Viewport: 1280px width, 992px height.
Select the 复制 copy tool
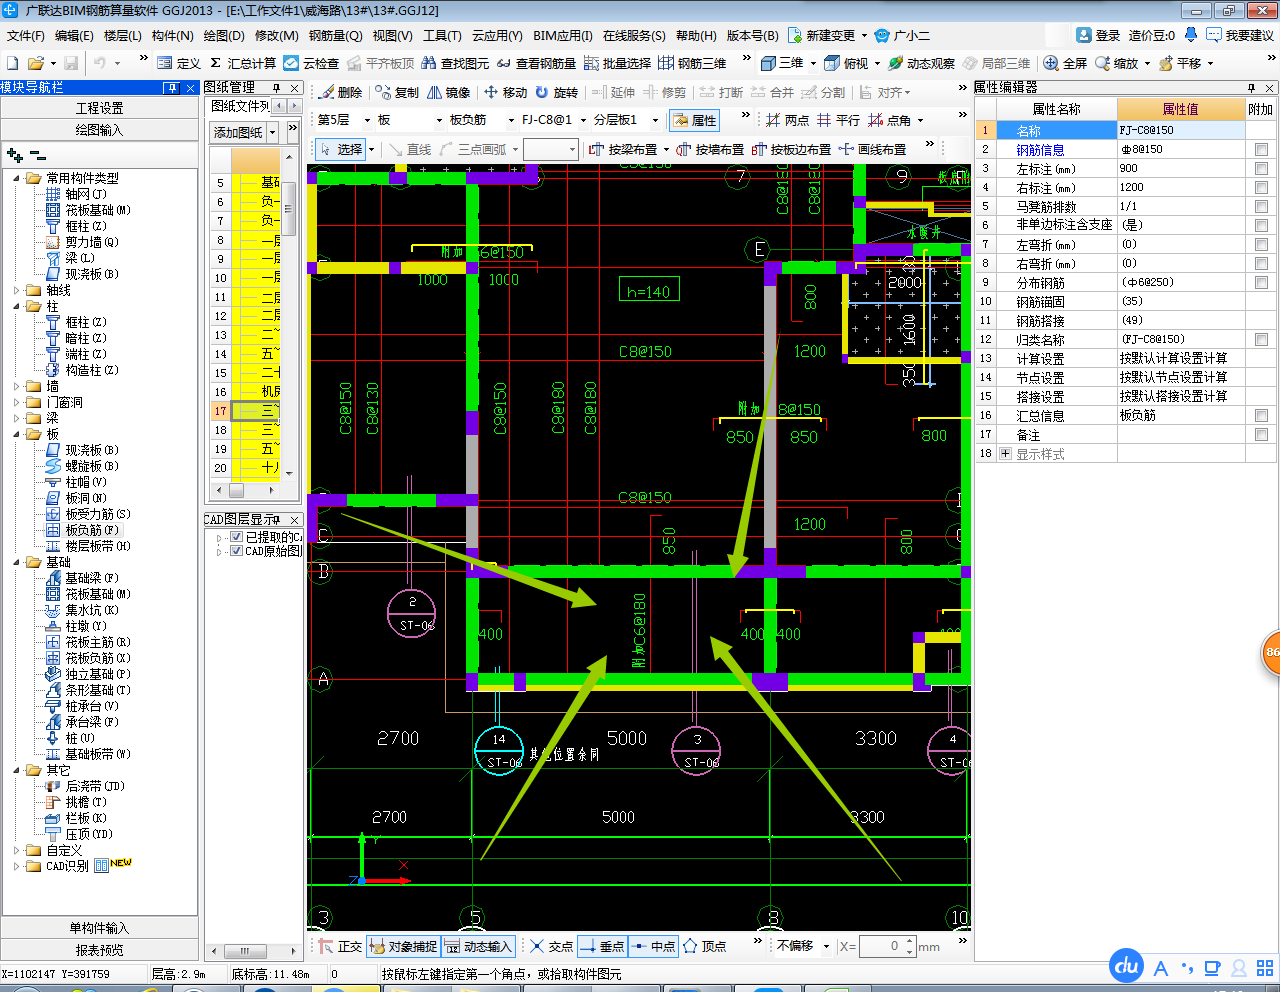click(x=397, y=92)
